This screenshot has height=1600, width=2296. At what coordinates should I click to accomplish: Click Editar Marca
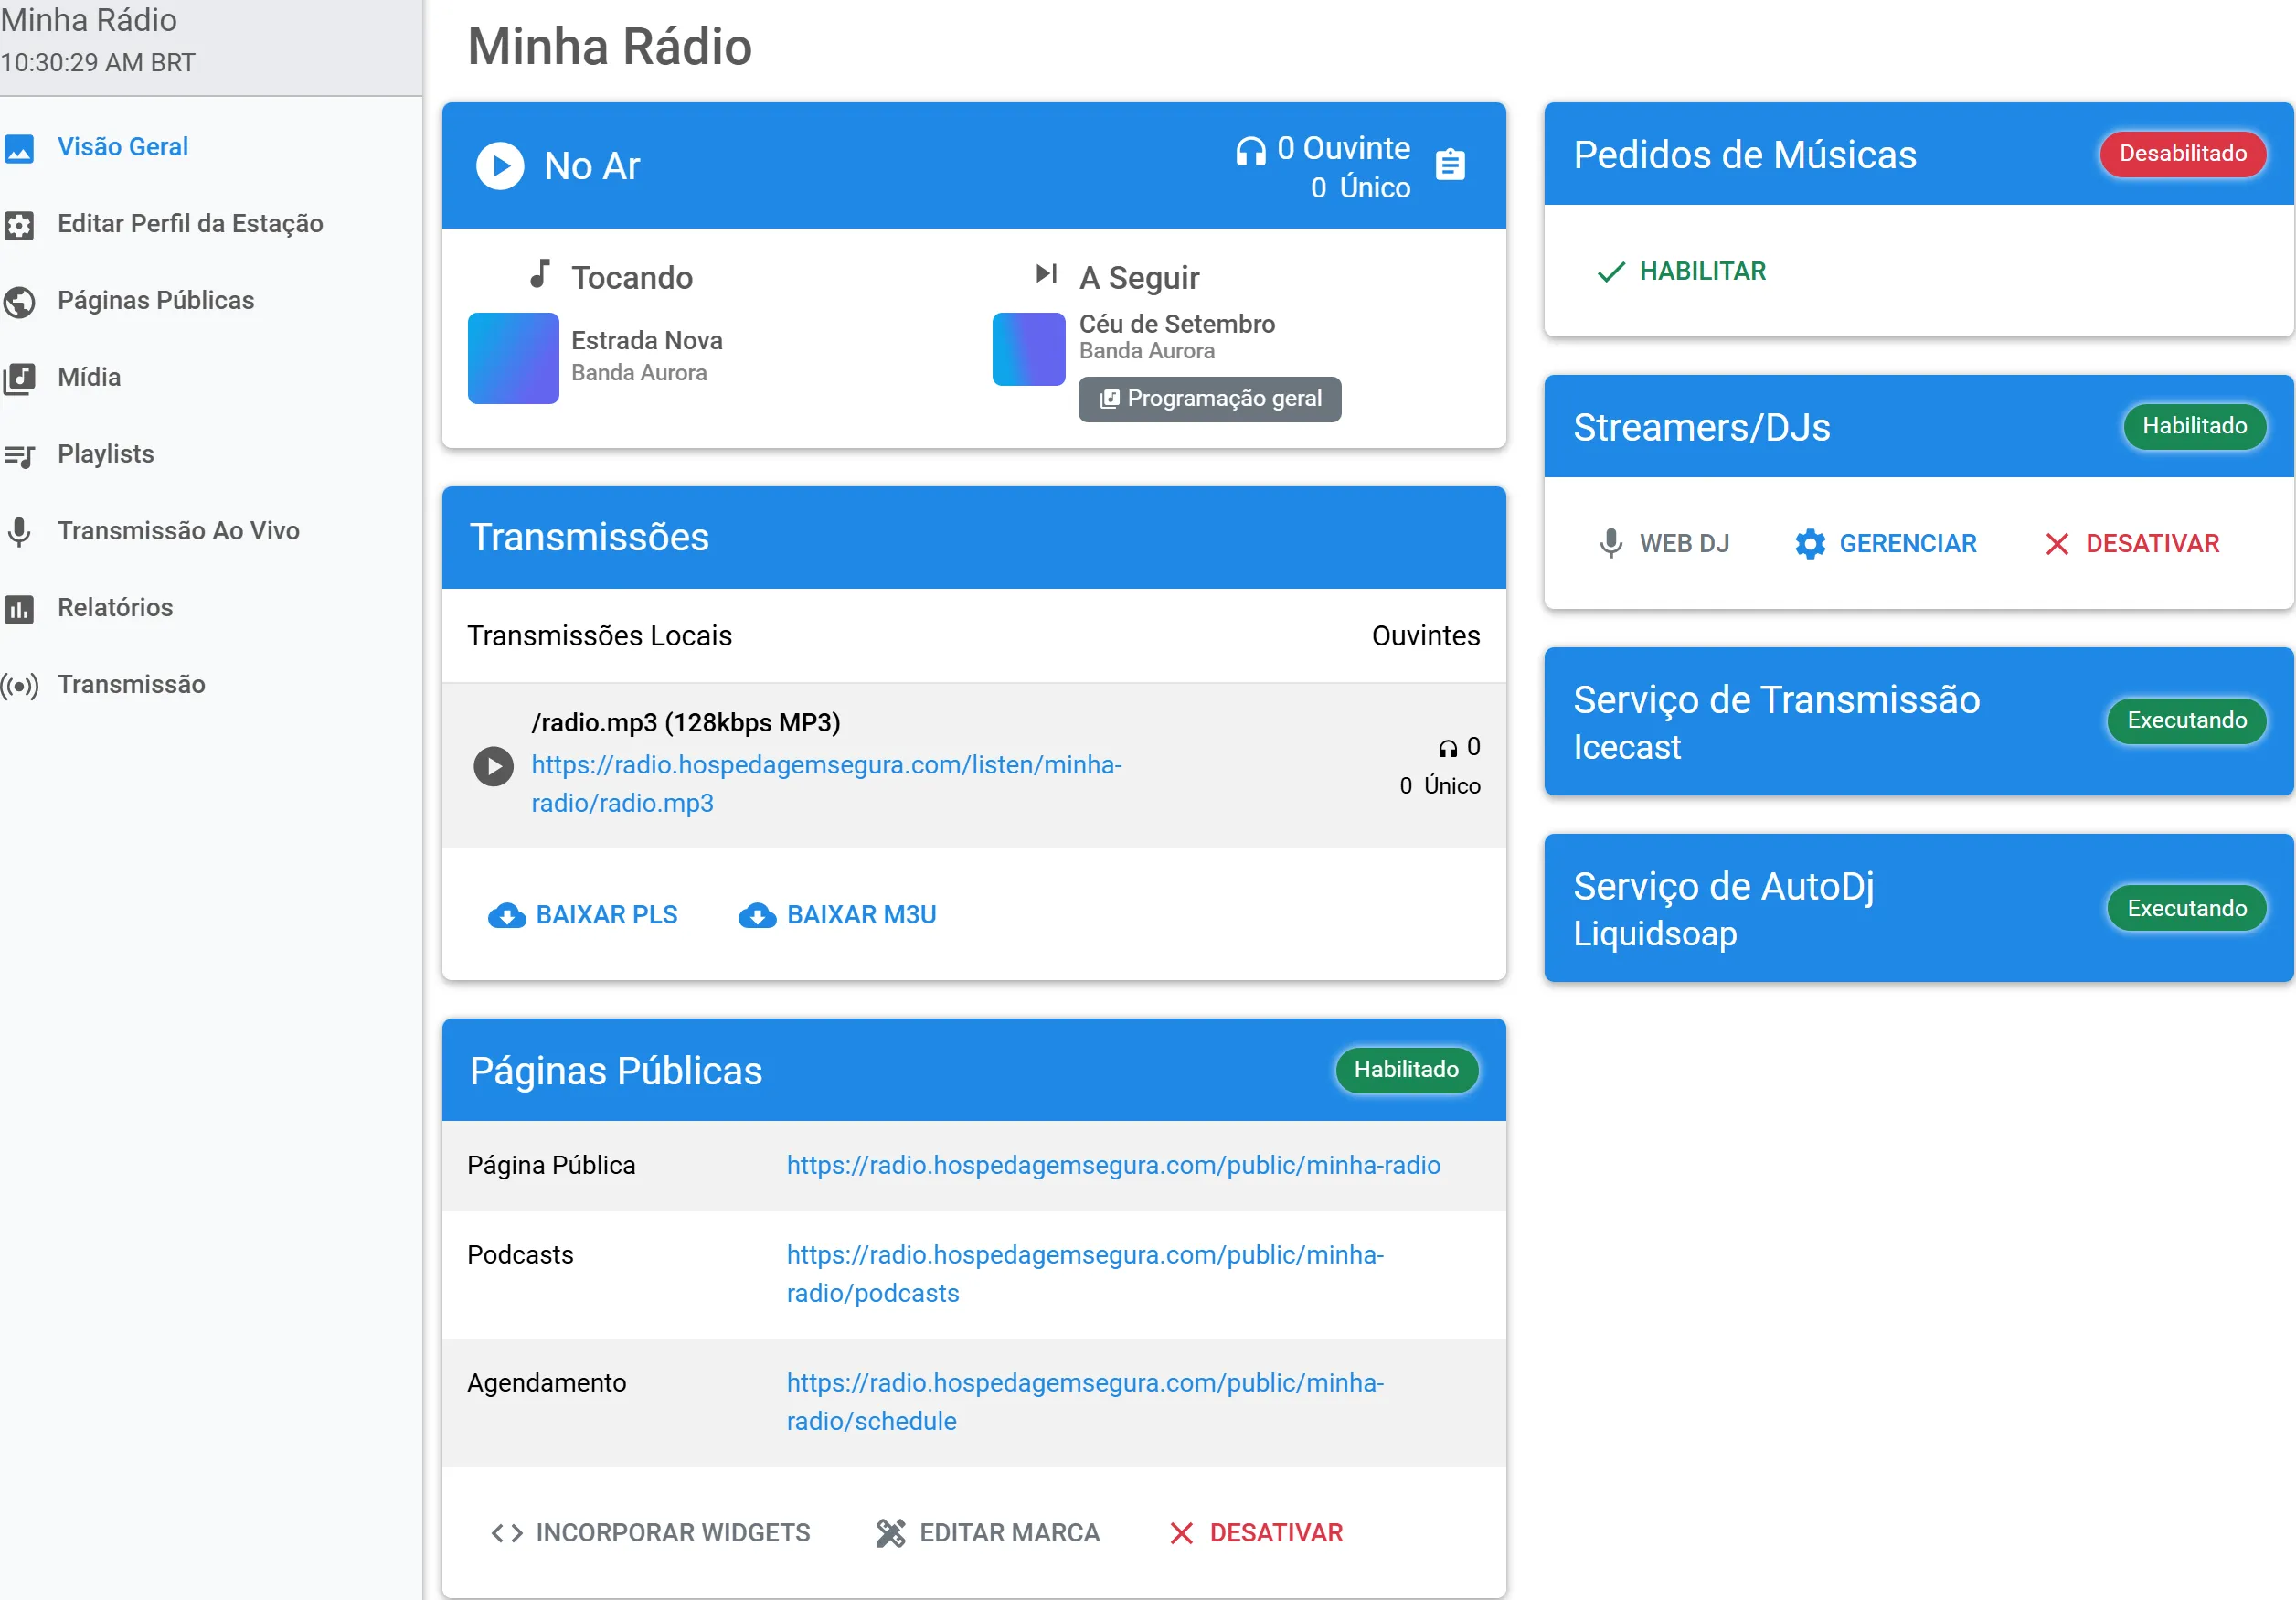click(988, 1533)
